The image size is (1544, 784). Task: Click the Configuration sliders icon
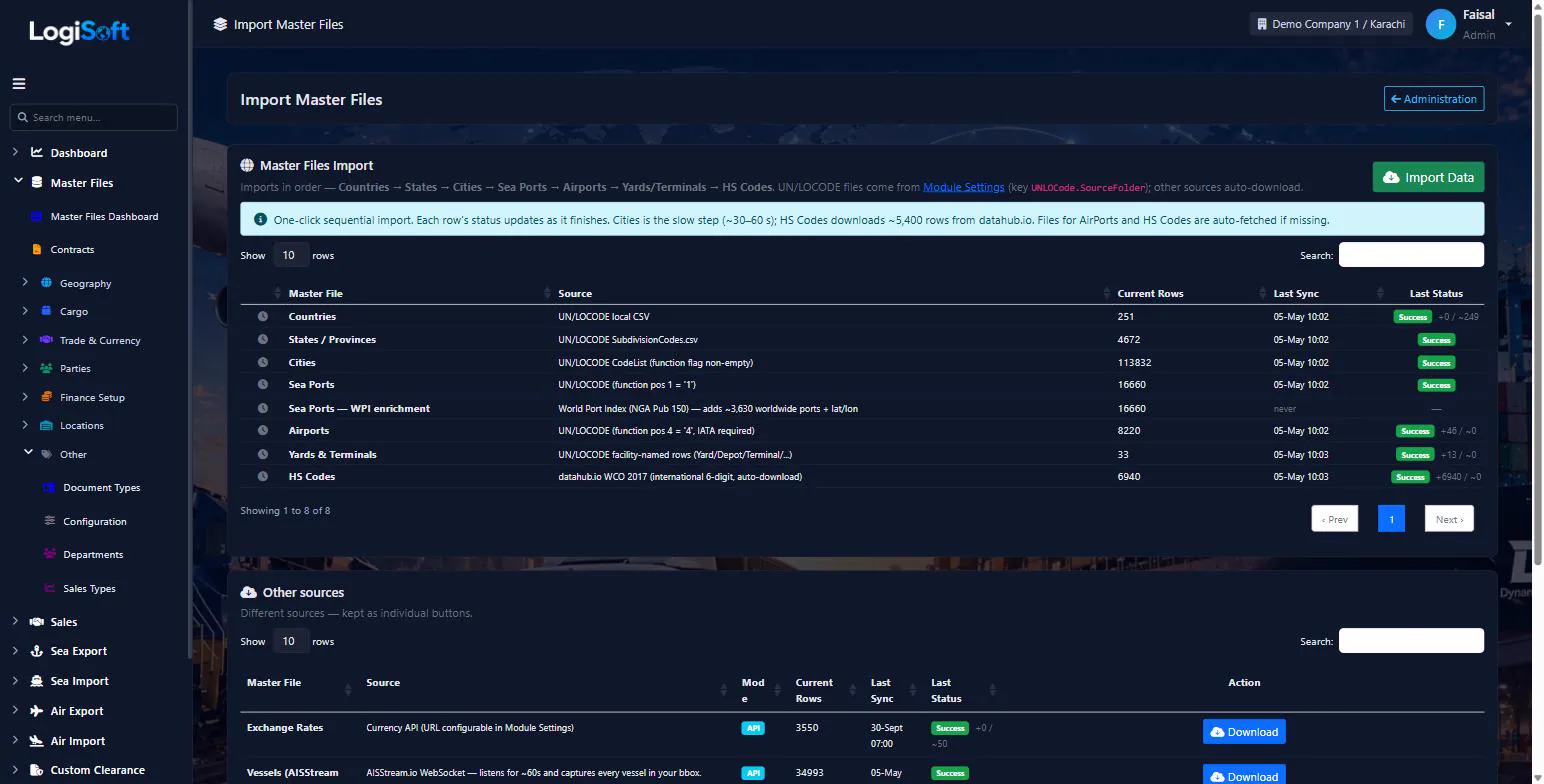[49, 521]
